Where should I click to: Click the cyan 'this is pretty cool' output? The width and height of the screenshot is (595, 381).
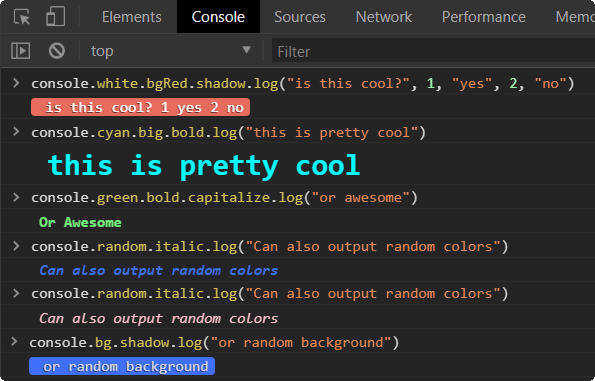(204, 165)
